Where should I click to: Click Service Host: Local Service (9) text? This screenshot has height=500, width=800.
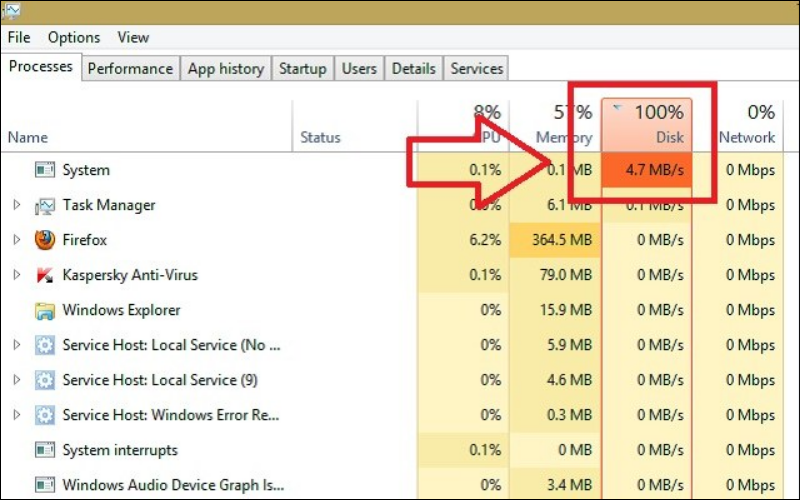[160, 380]
